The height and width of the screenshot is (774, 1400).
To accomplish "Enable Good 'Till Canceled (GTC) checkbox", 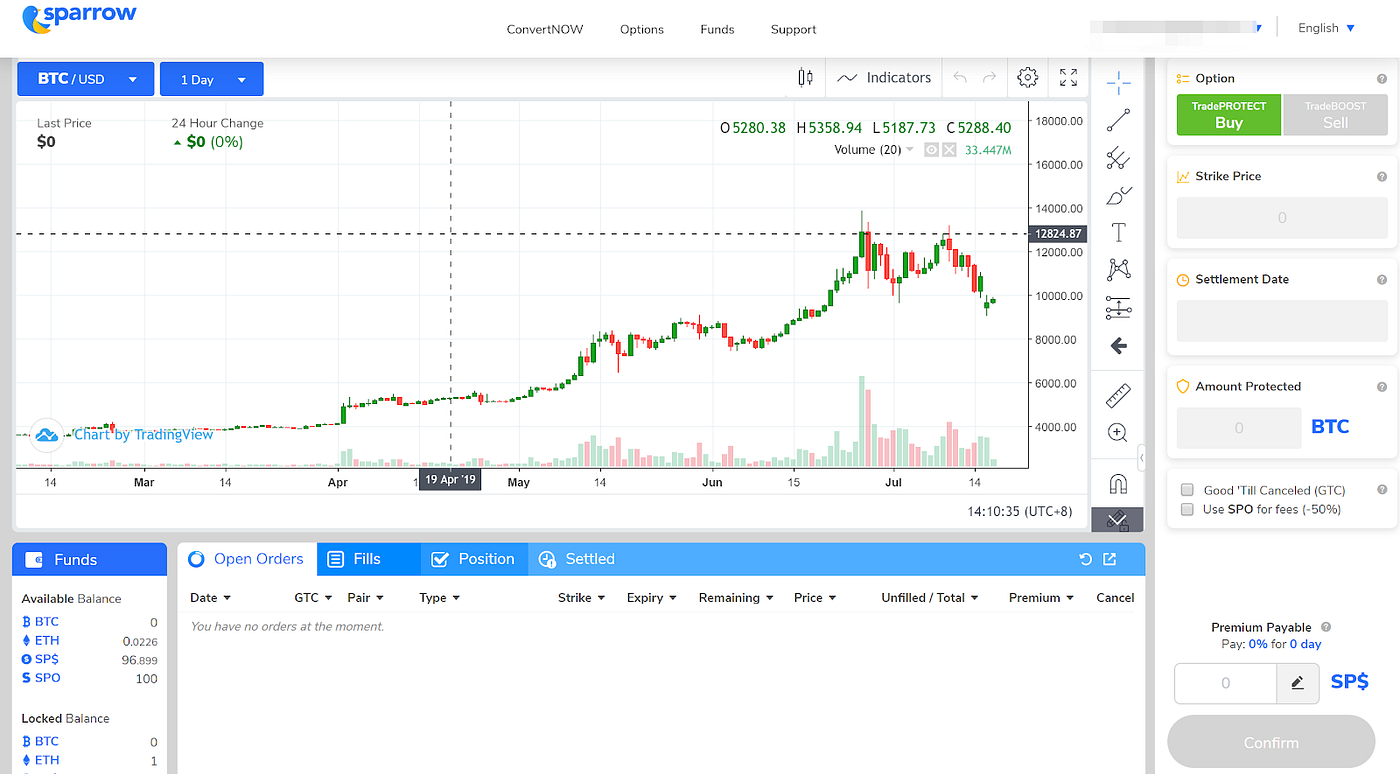I will point(1187,490).
